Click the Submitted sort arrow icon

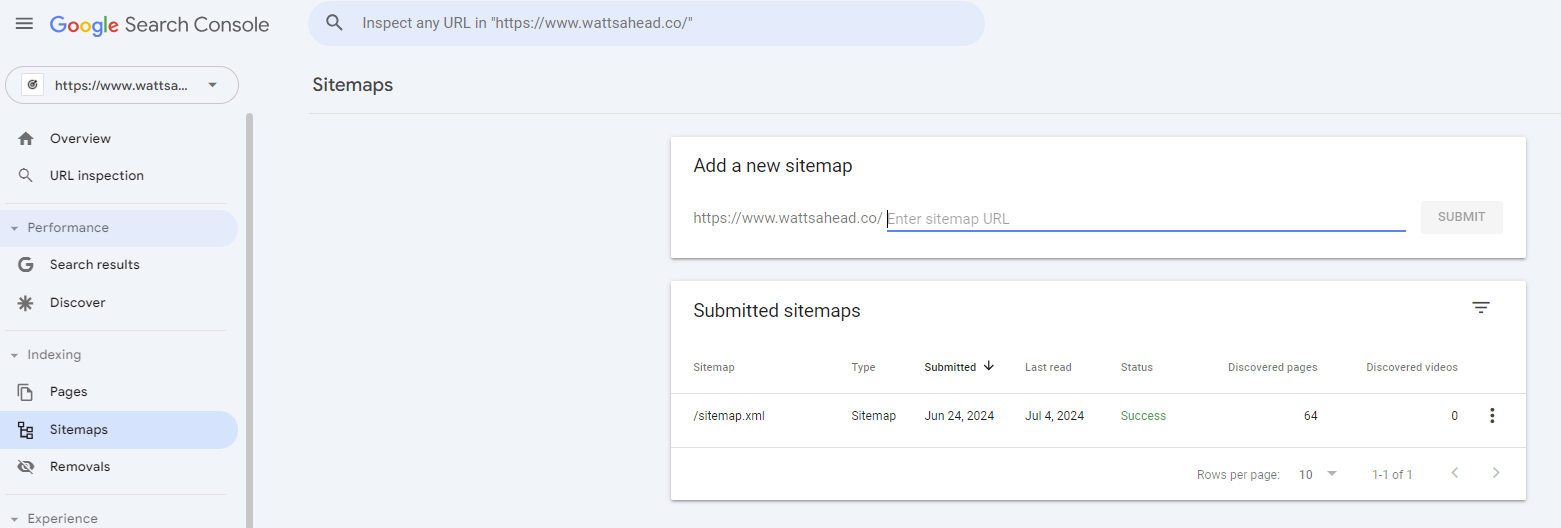pos(989,366)
